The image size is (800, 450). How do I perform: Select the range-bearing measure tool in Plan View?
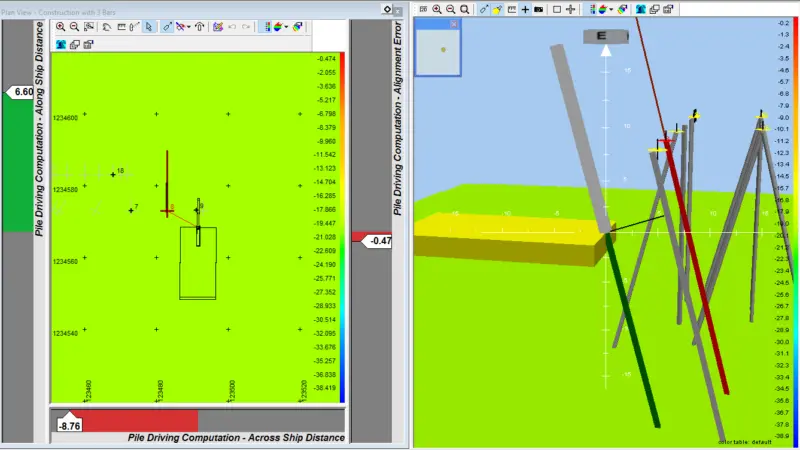tap(134, 27)
